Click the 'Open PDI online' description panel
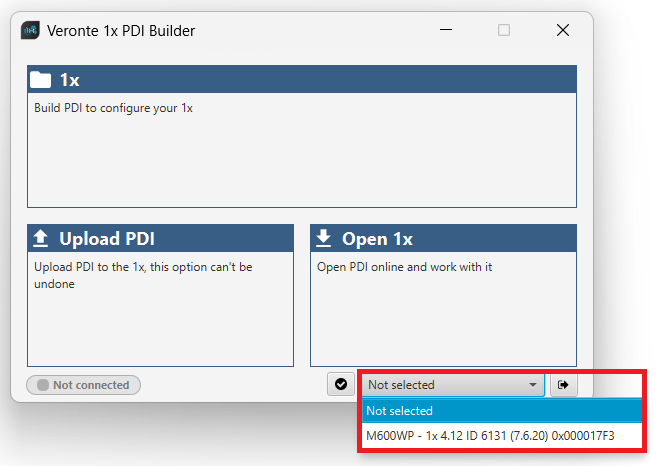Viewport: 658px width, 466px height. (x=443, y=308)
